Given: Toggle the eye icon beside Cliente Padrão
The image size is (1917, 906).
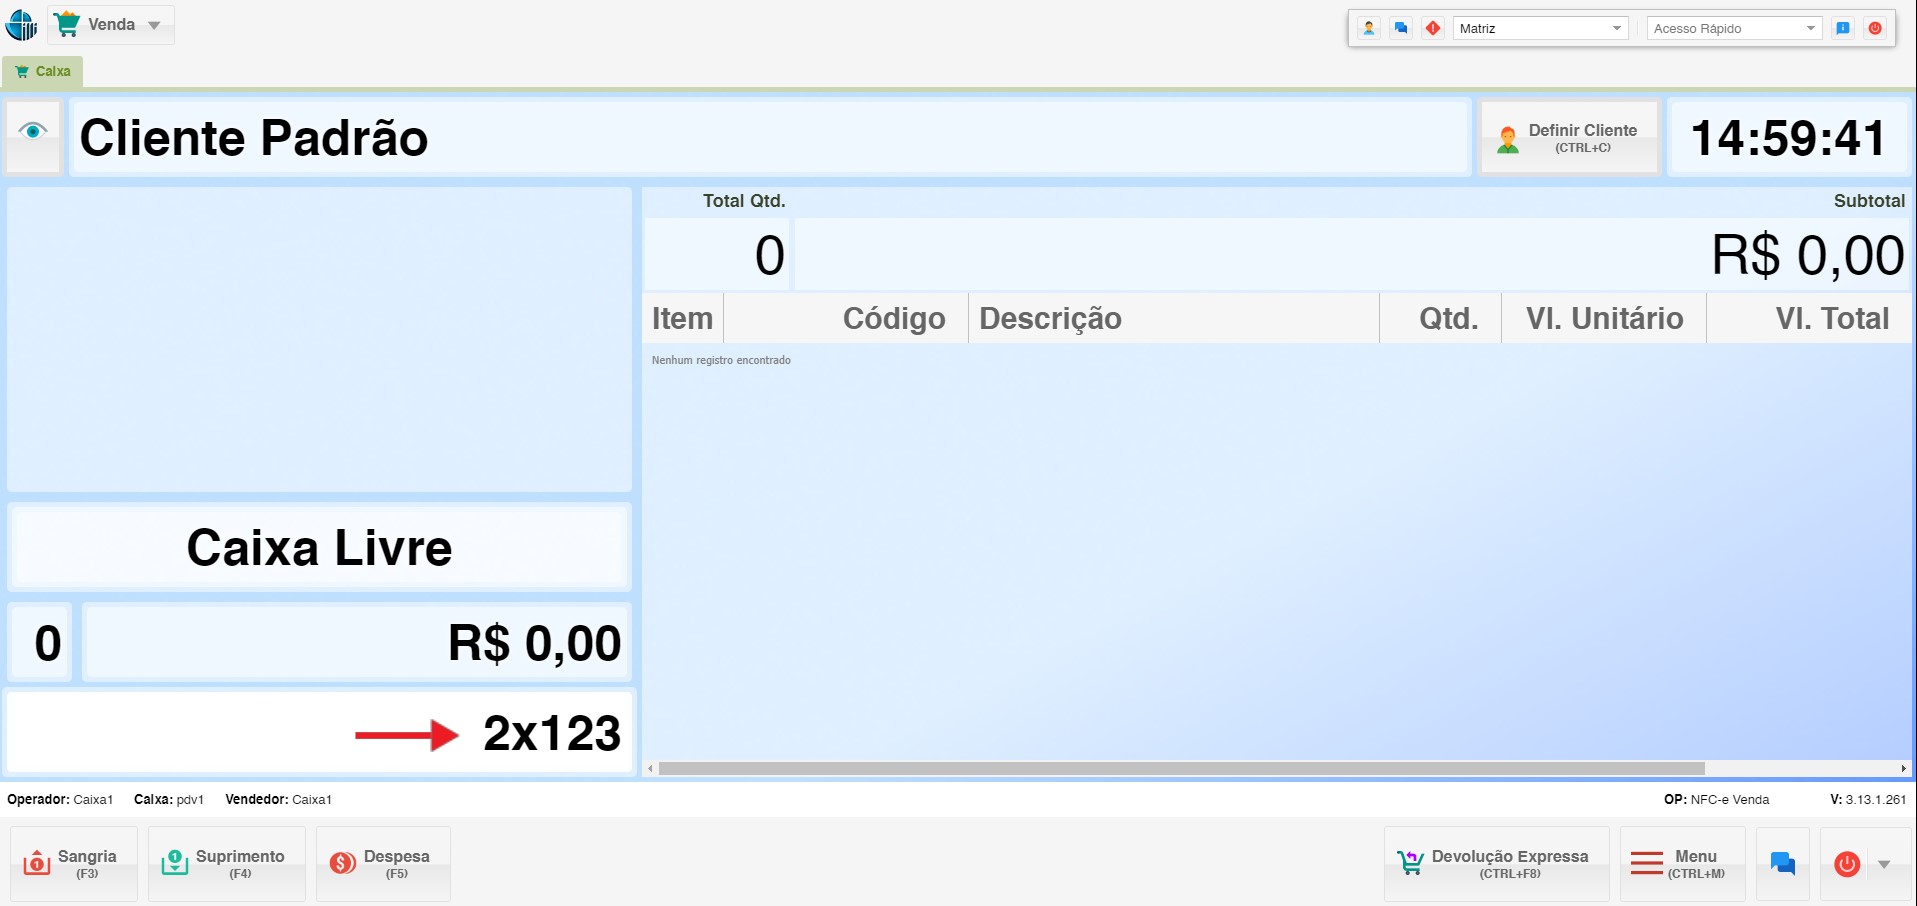Looking at the screenshot, I should pos(33,135).
